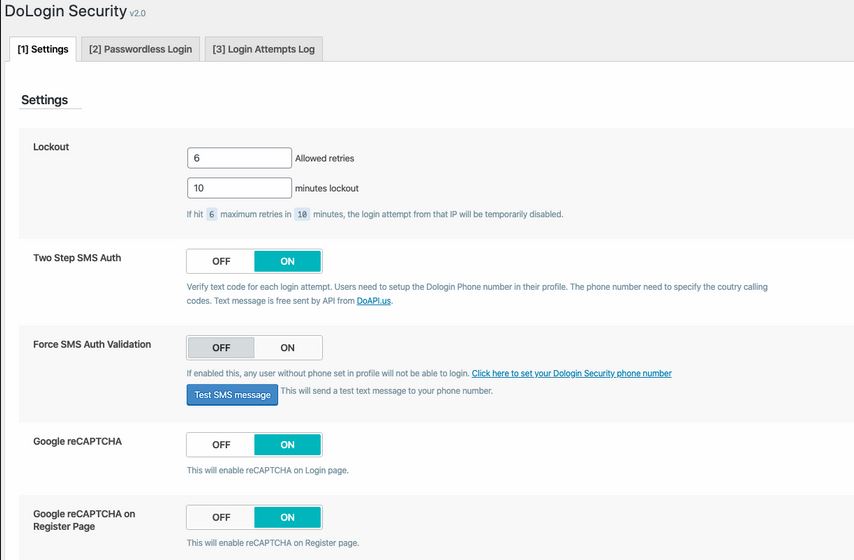Click the Settings section heading
The height and width of the screenshot is (560, 854).
pyautogui.click(x=45, y=100)
